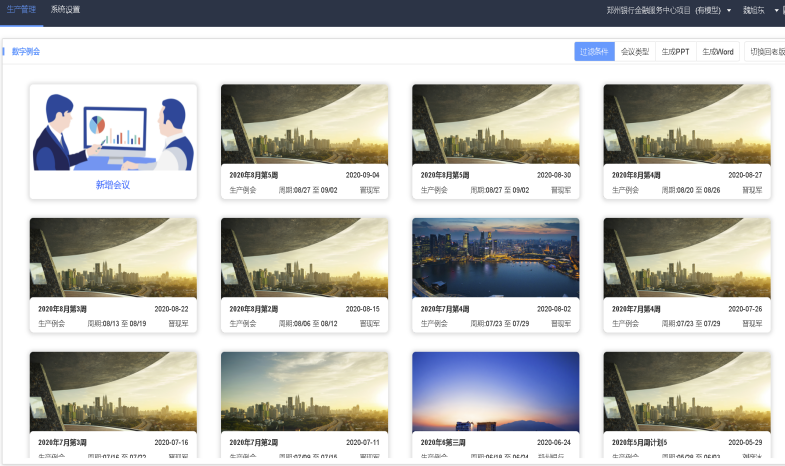This screenshot has height=466, width=785.
Task: Click the 生成PPT button
Action: pos(675,52)
